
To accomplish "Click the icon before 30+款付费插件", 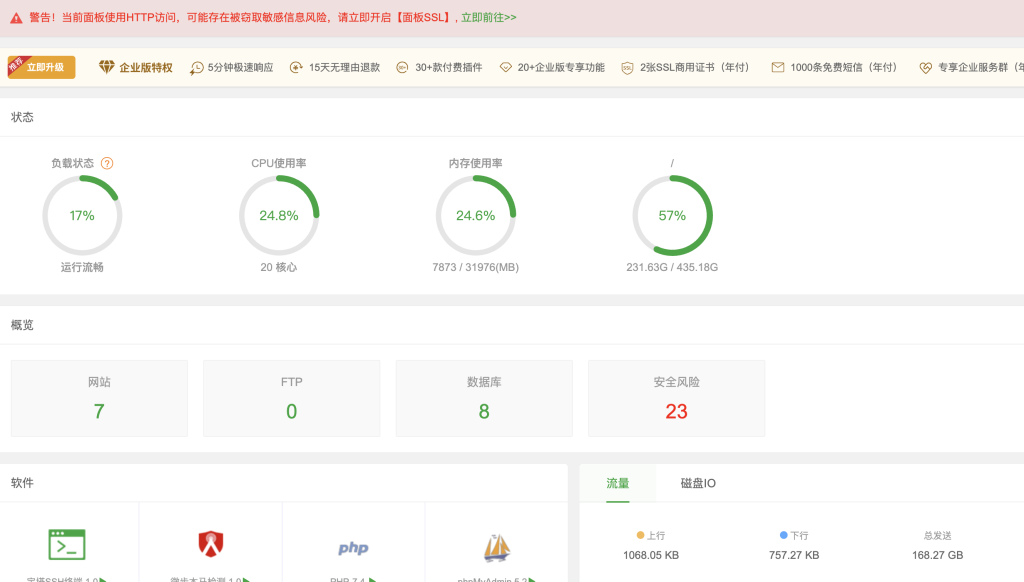I will 402,67.
